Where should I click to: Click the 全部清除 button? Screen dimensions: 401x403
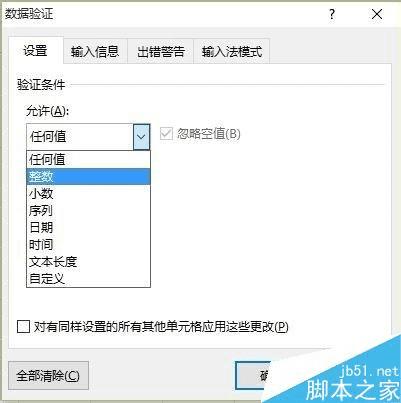click(48, 376)
